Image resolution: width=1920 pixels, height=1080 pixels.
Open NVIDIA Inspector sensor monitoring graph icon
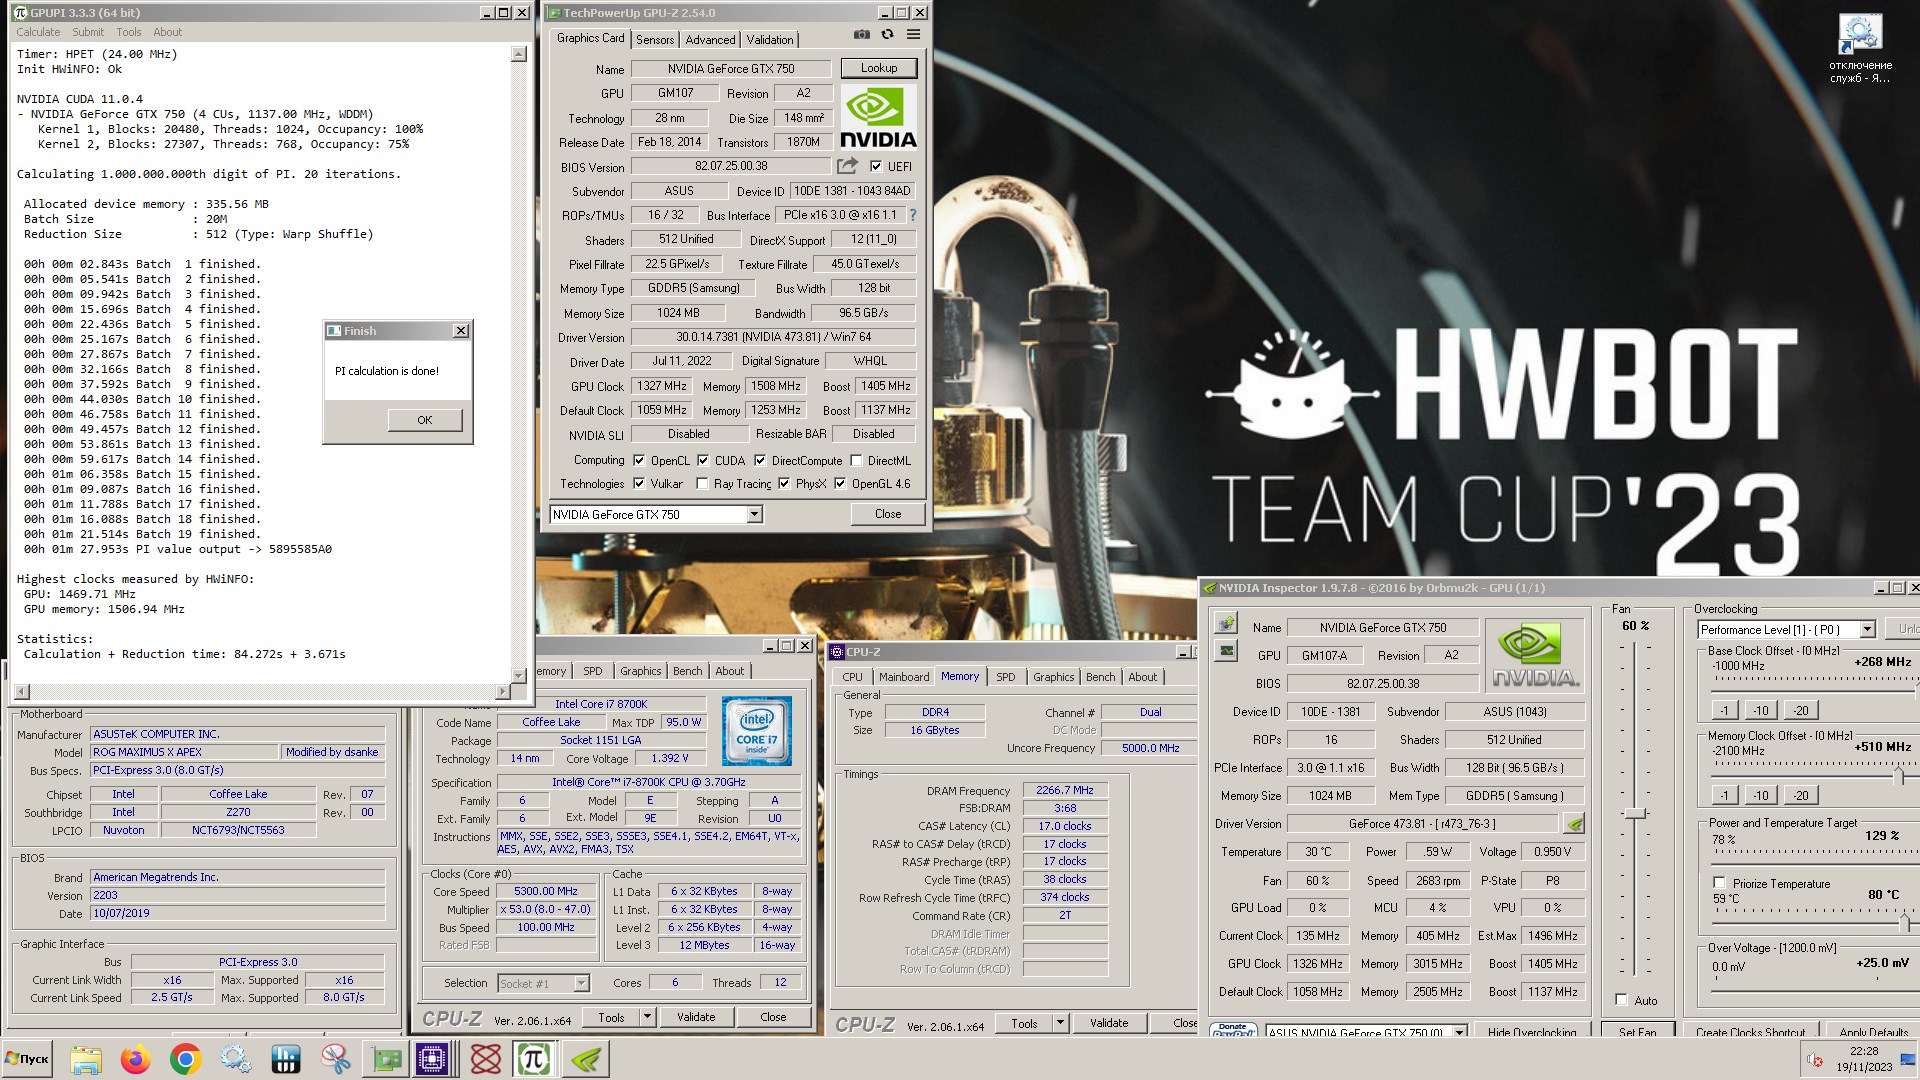1225,651
